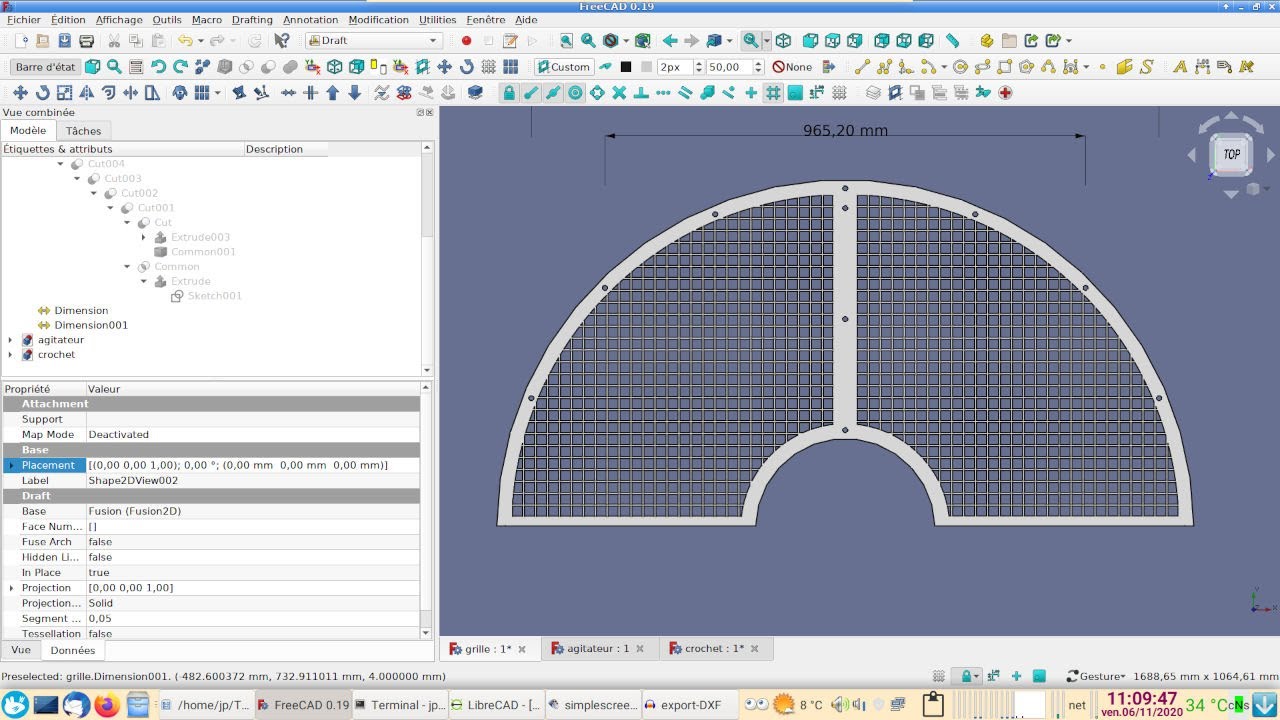
Task: Click the TOP face of navigation cube
Action: pos(1231,154)
